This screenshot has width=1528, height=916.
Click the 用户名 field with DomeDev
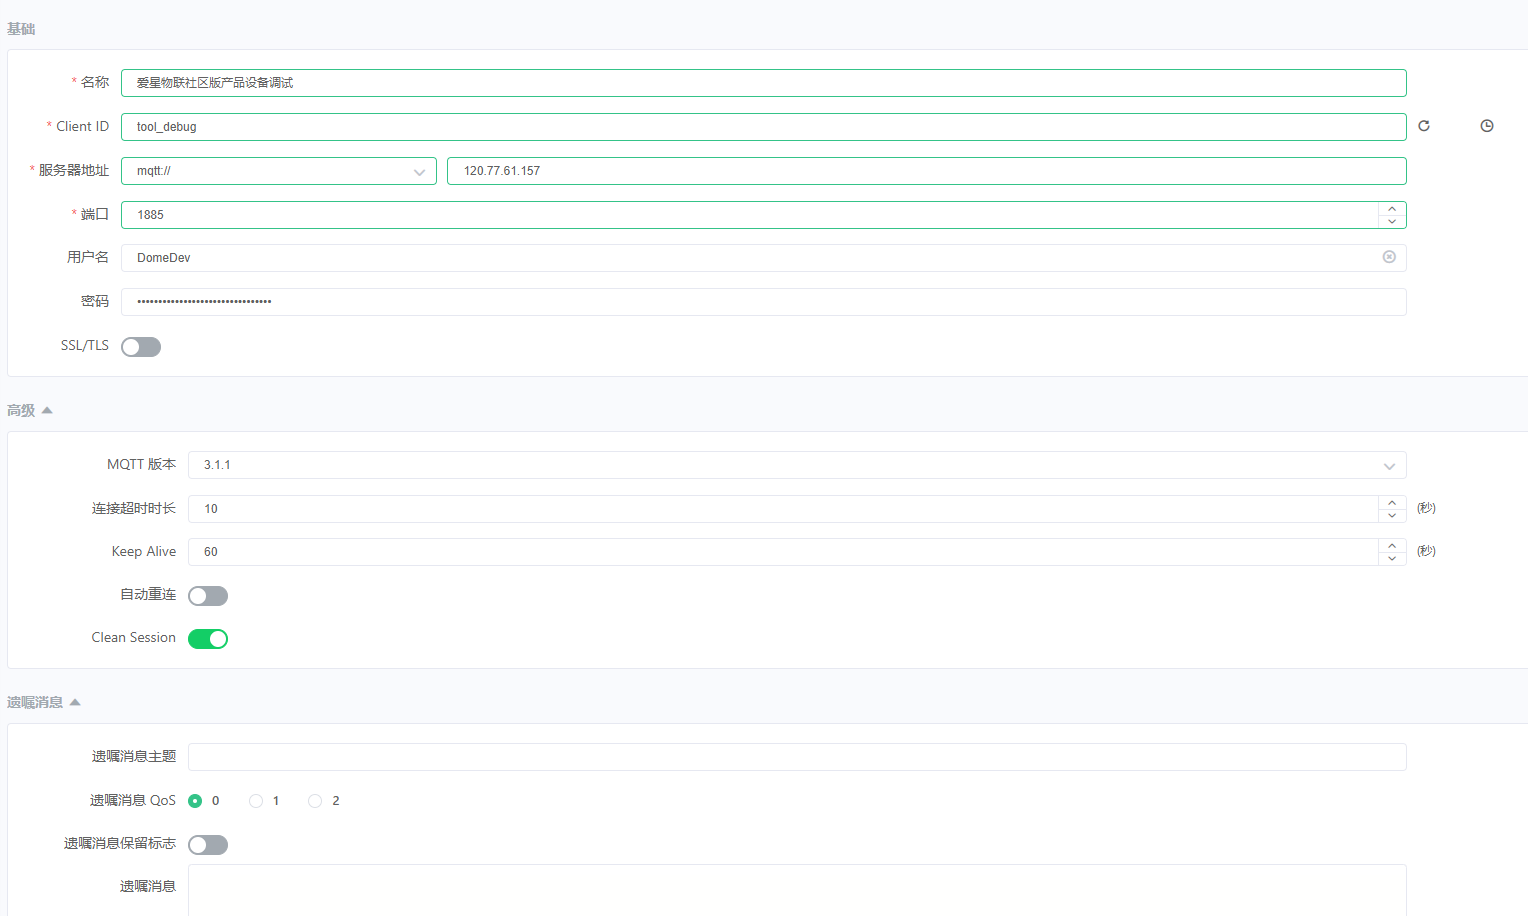[764, 258]
